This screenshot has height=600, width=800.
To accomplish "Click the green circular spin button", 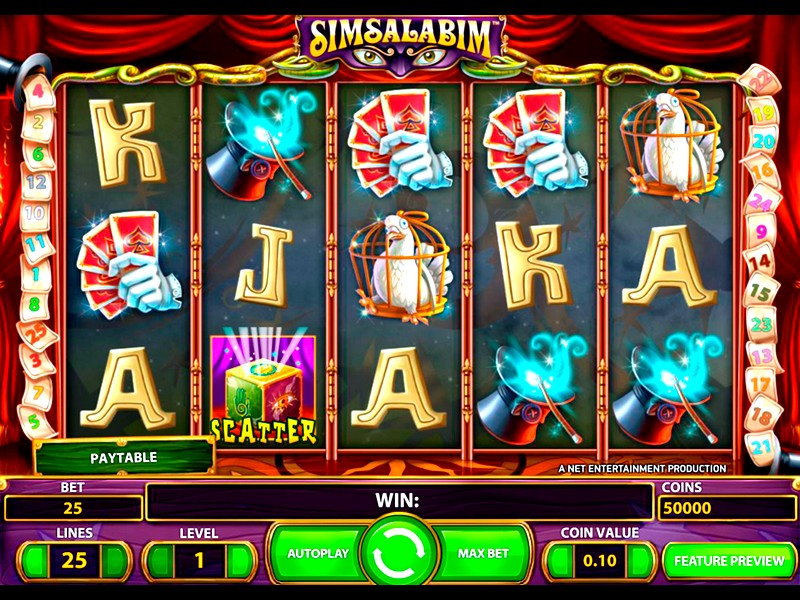I will click(398, 553).
